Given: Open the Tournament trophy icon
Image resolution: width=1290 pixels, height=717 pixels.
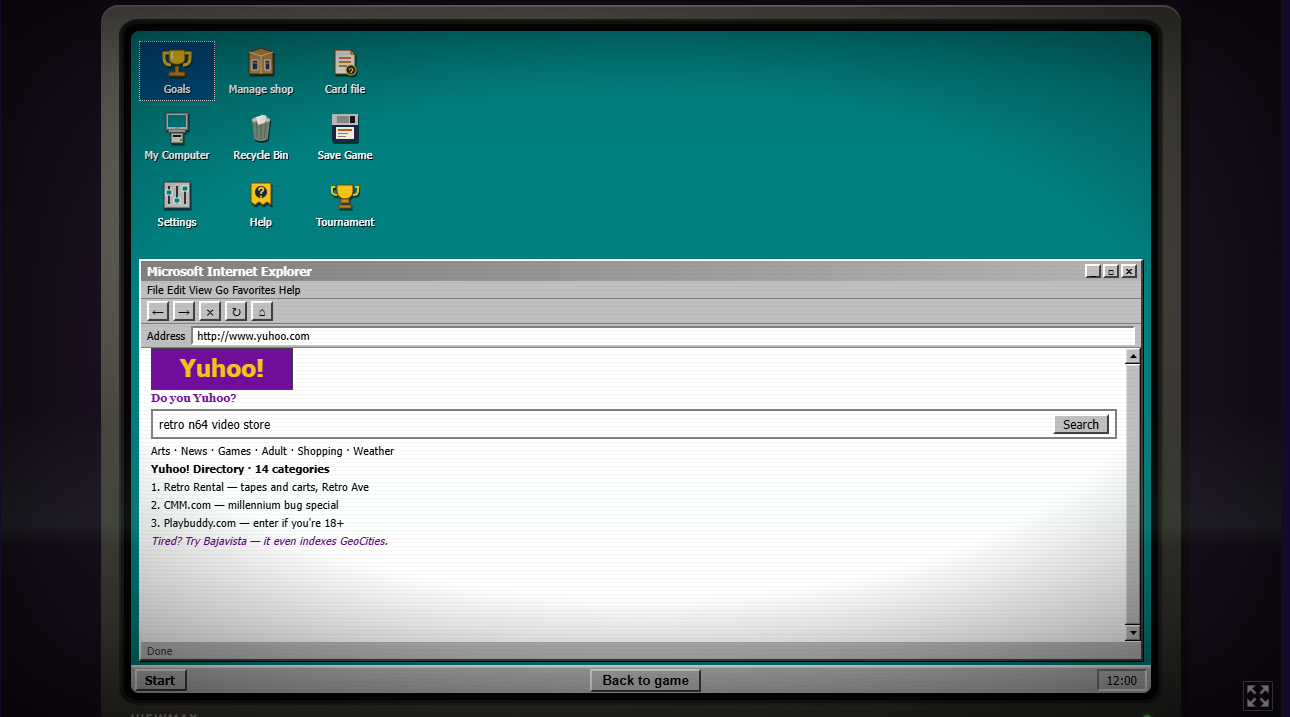Looking at the screenshot, I should pyautogui.click(x=345, y=204).
